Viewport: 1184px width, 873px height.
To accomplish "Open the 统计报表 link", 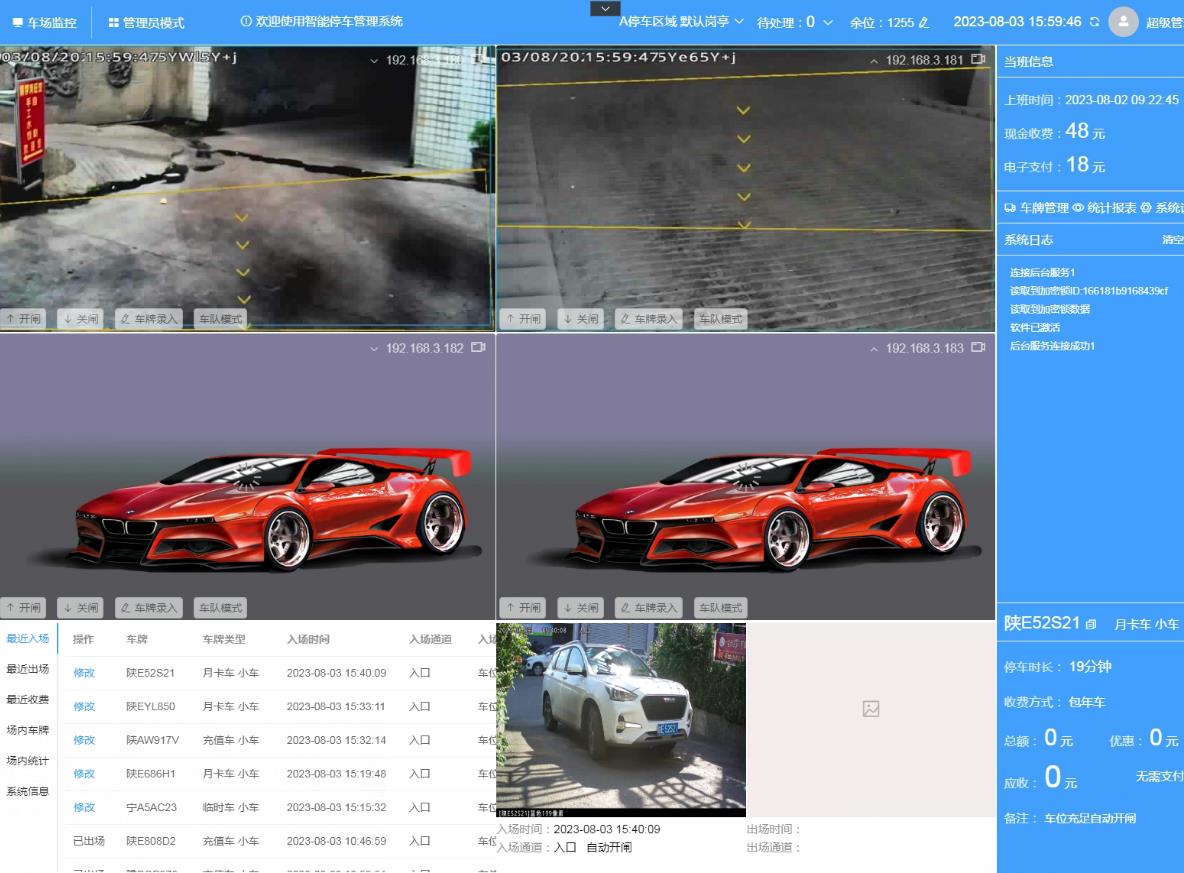I will 1112,208.
